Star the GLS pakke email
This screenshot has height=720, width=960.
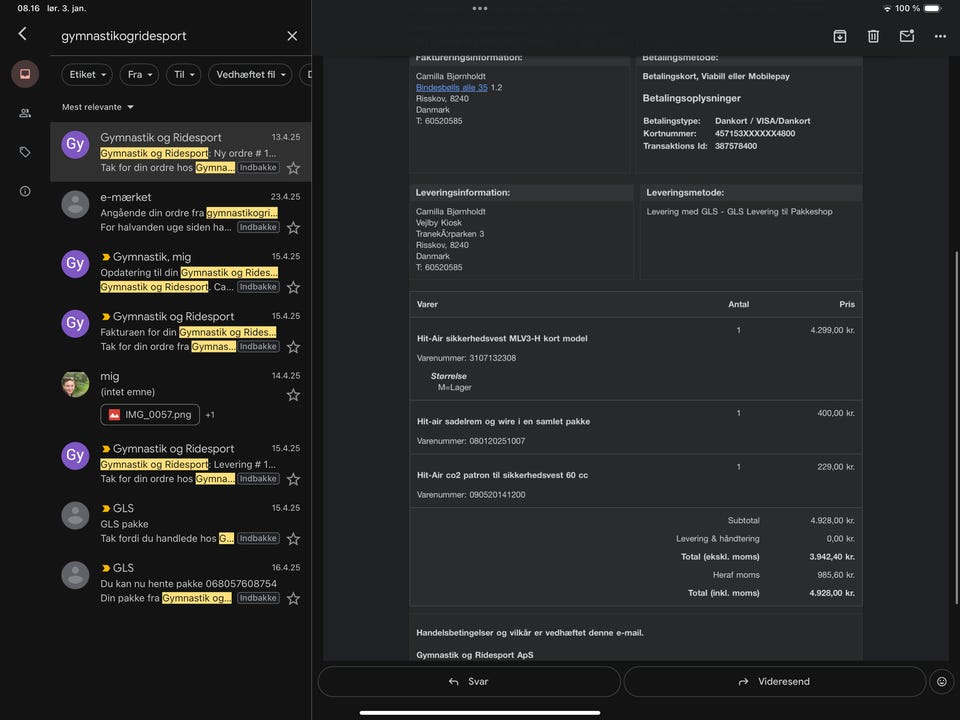pos(293,539)
